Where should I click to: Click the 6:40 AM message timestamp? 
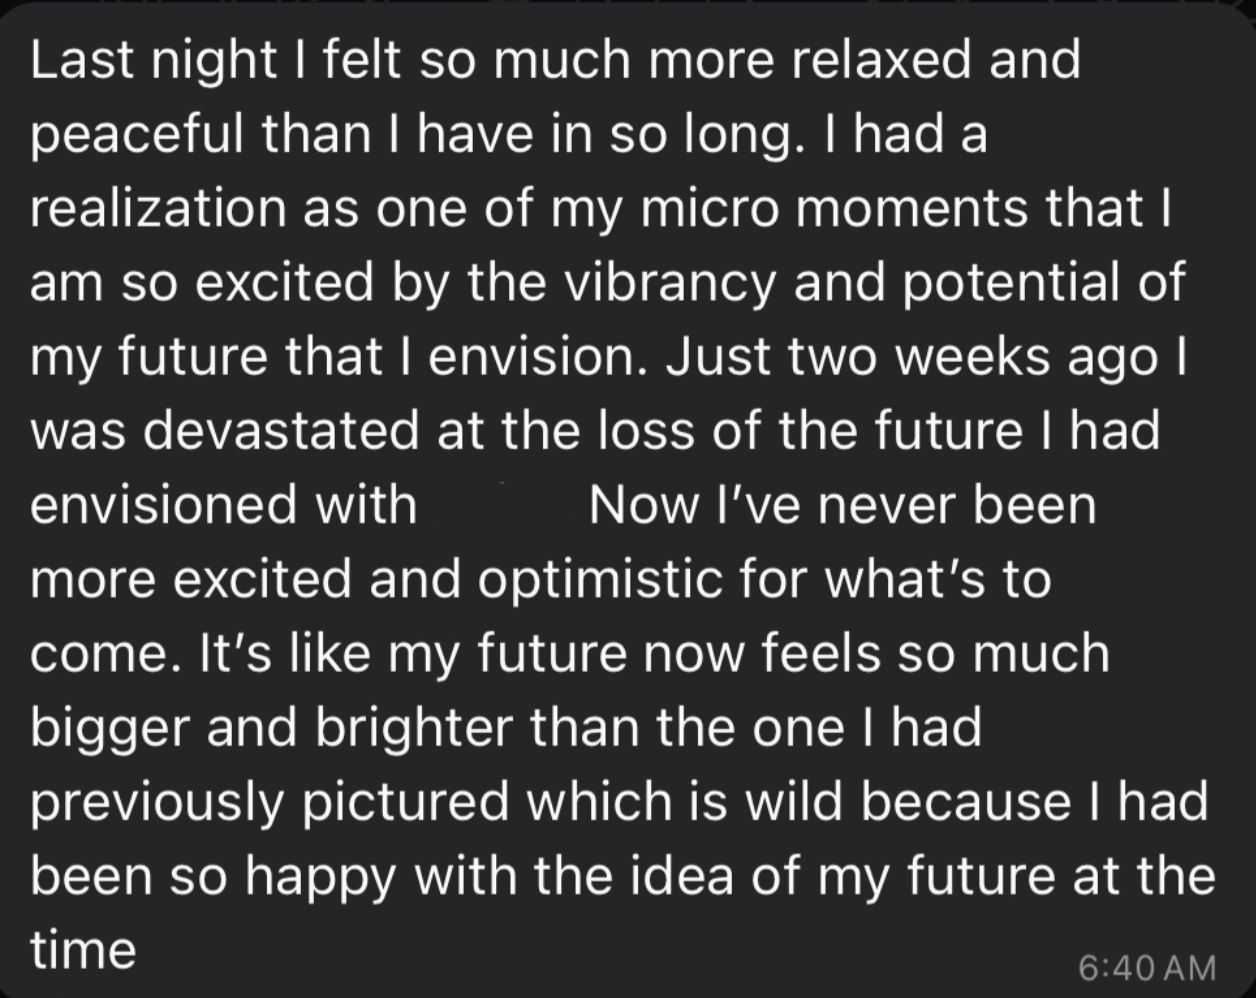point(1148,967)
